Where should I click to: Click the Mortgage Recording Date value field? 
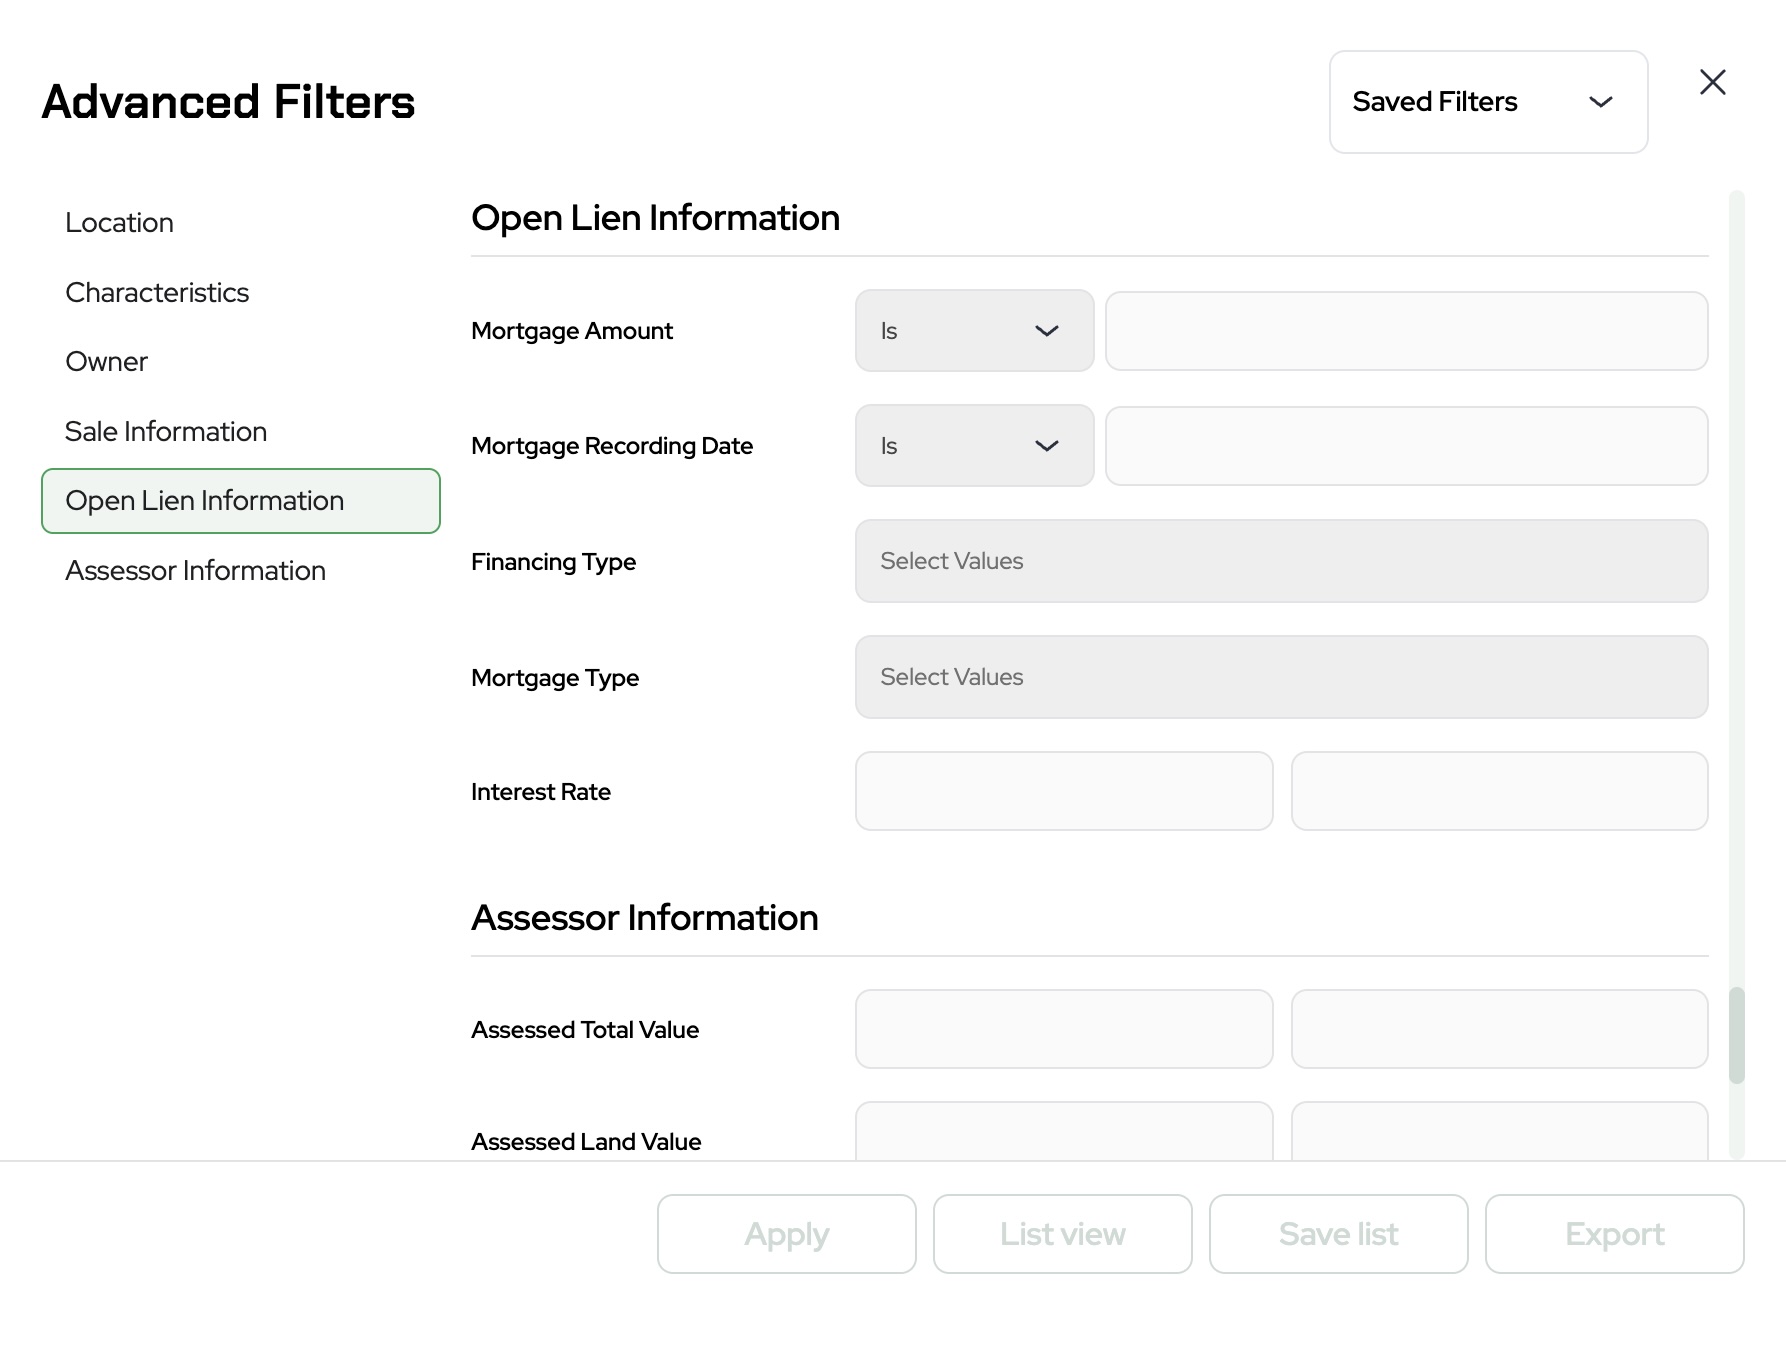(1405, 446)
